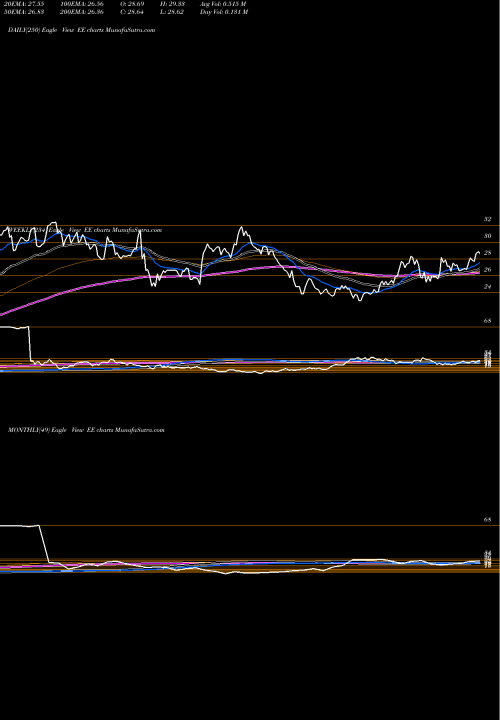500x720 pixels.
Task: Select the Day Vol 0.131 M text
Action: 224,12
